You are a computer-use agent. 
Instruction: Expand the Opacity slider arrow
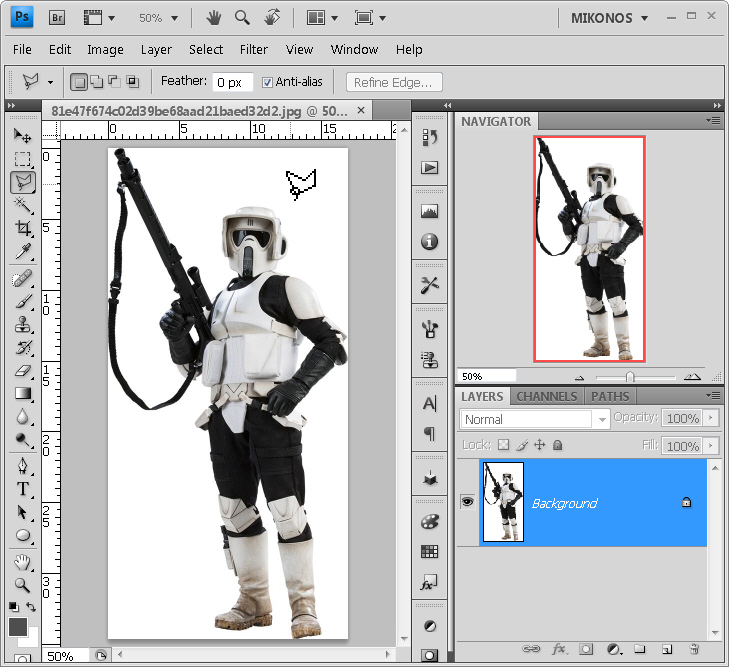(x=710, y=418)
